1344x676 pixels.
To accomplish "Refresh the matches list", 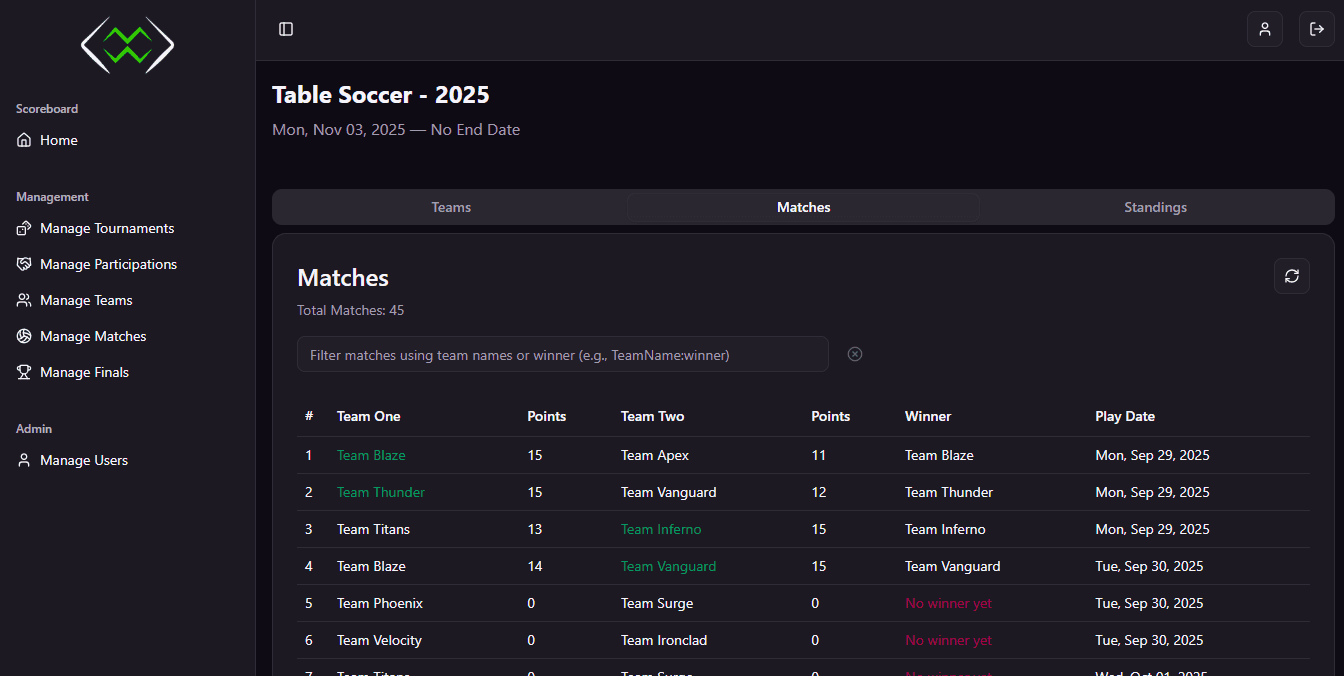I will point(1291,276).
